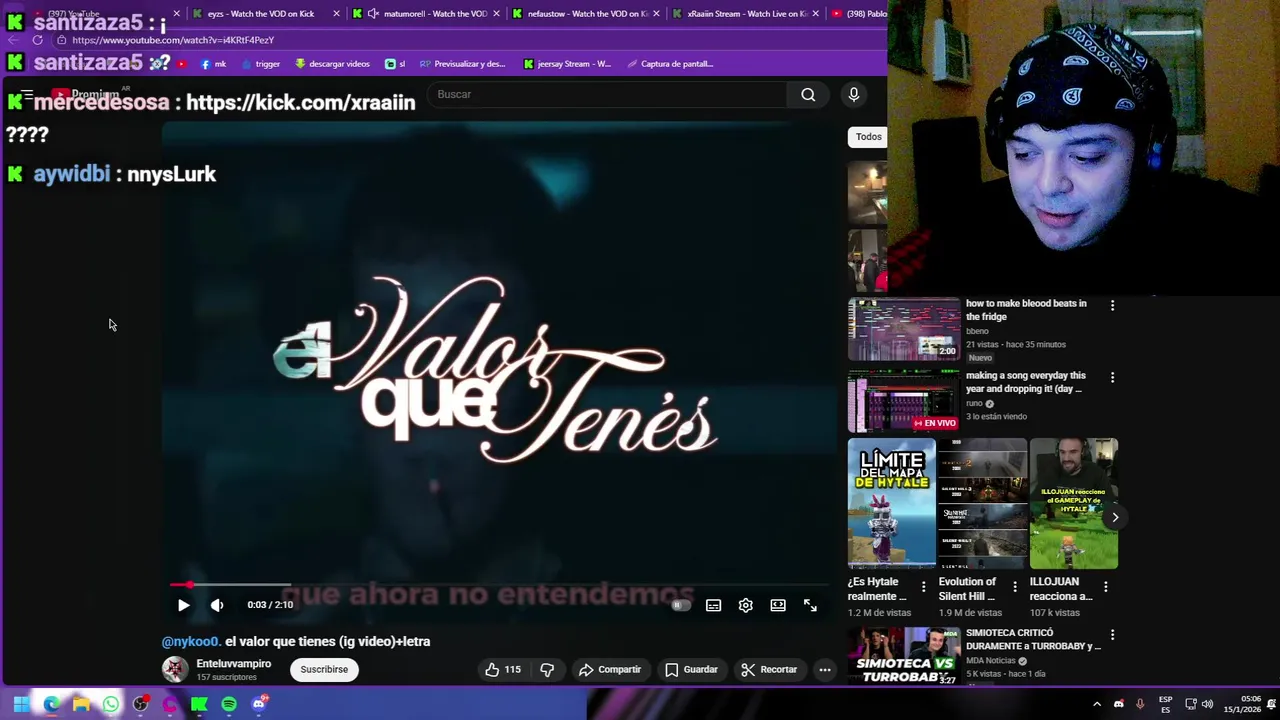
Task: Open options for 'making a song everyday' video
Action: click(1112, 377)
